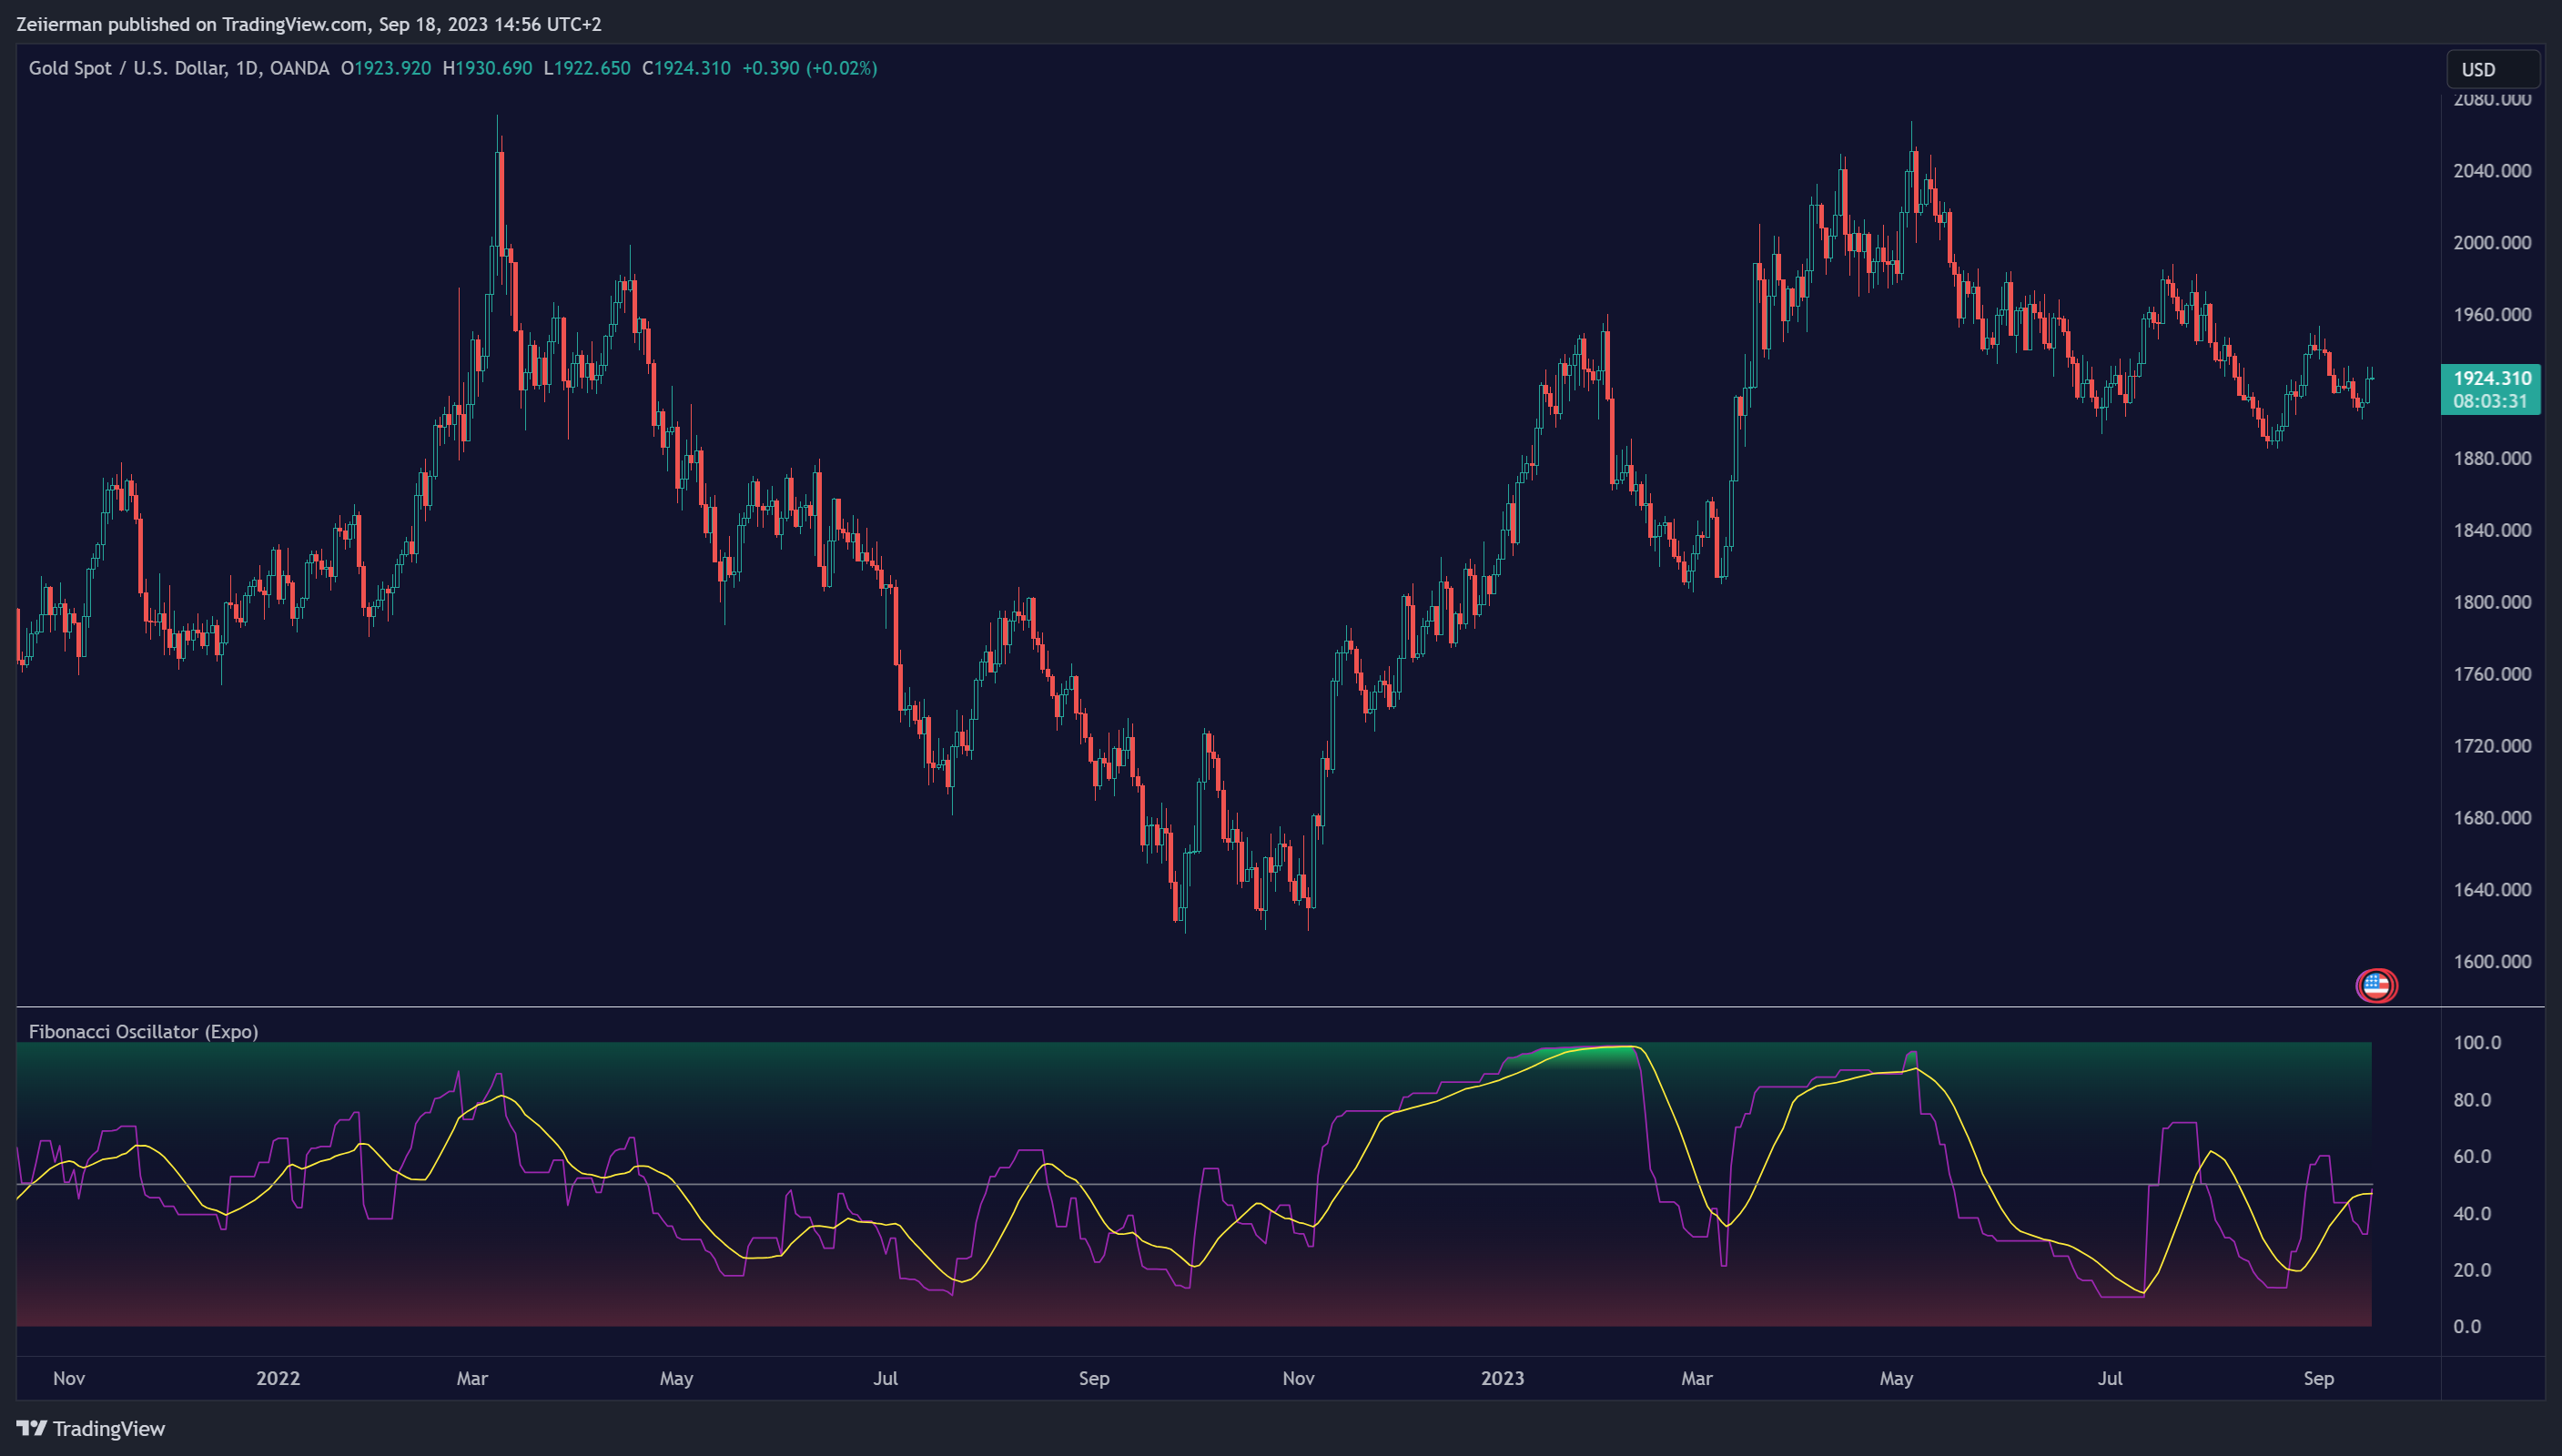Click the 1720.000 price axis label
Screen dimensions: 2562x1456
[x=2492, y=746]
